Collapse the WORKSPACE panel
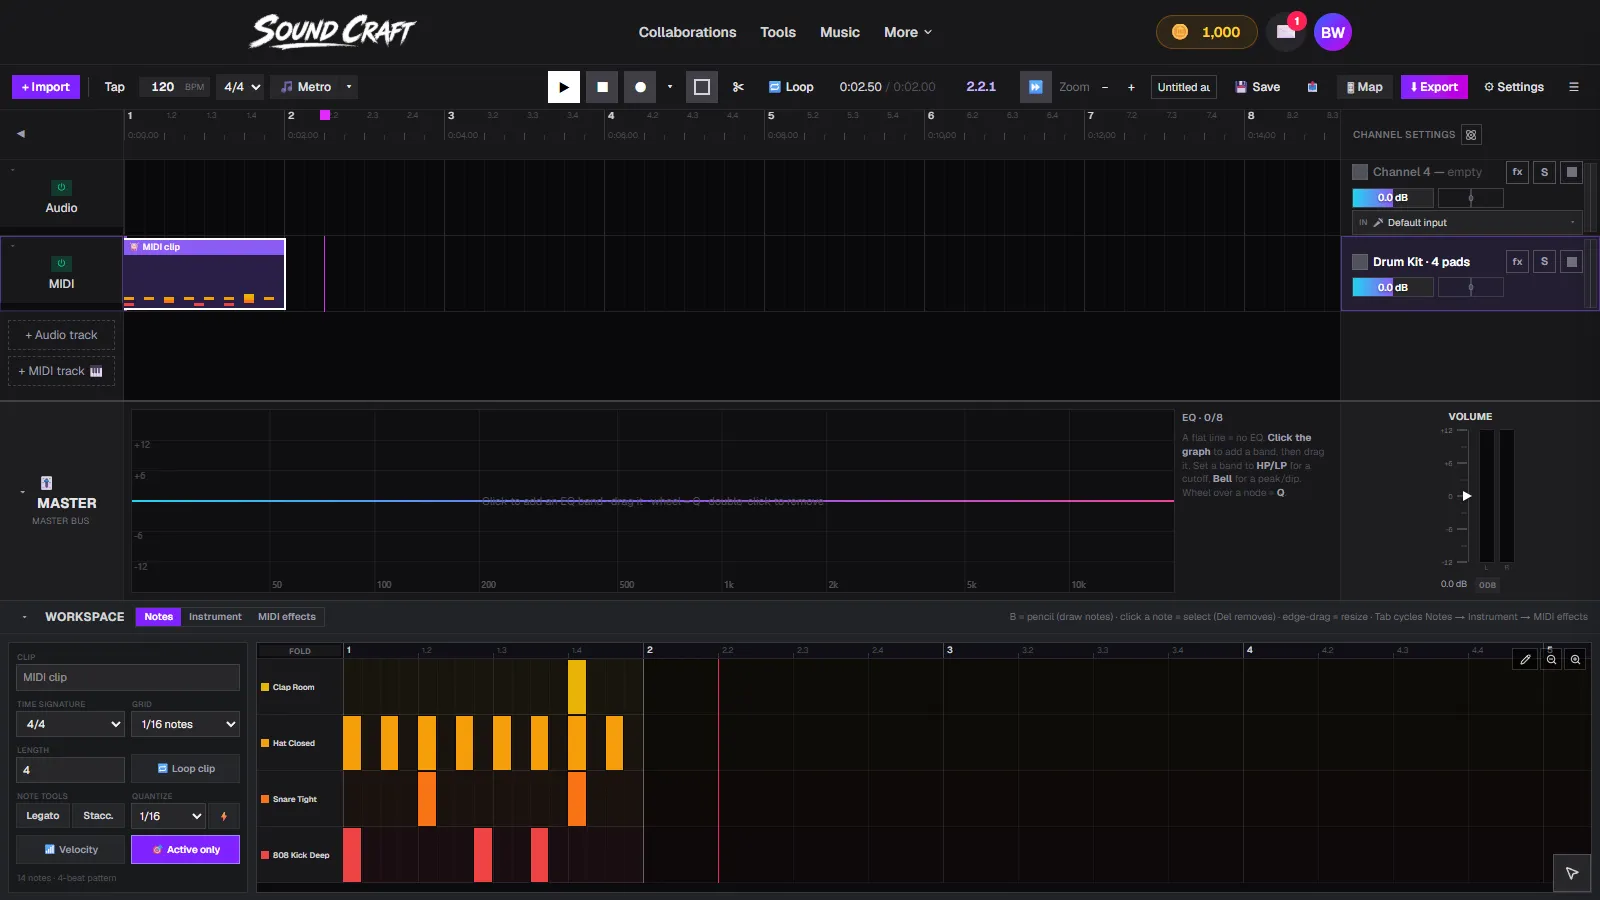The height and width of the screenshot is (900, 1600). 24,617
